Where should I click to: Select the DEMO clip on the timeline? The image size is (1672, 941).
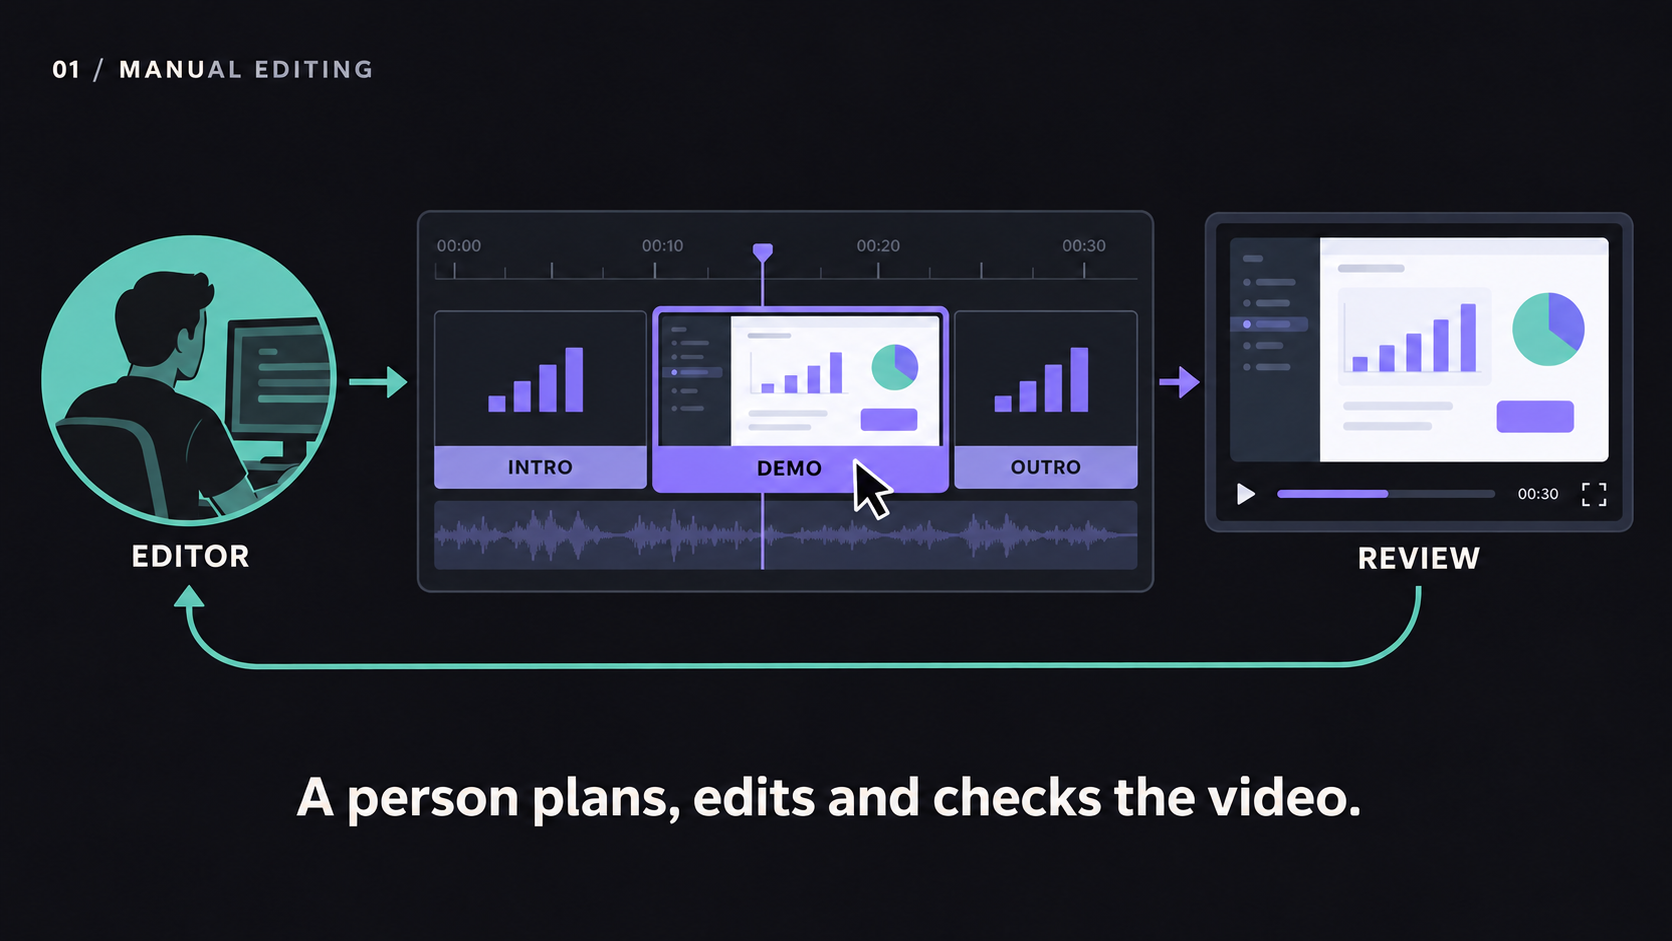[800, 400]
